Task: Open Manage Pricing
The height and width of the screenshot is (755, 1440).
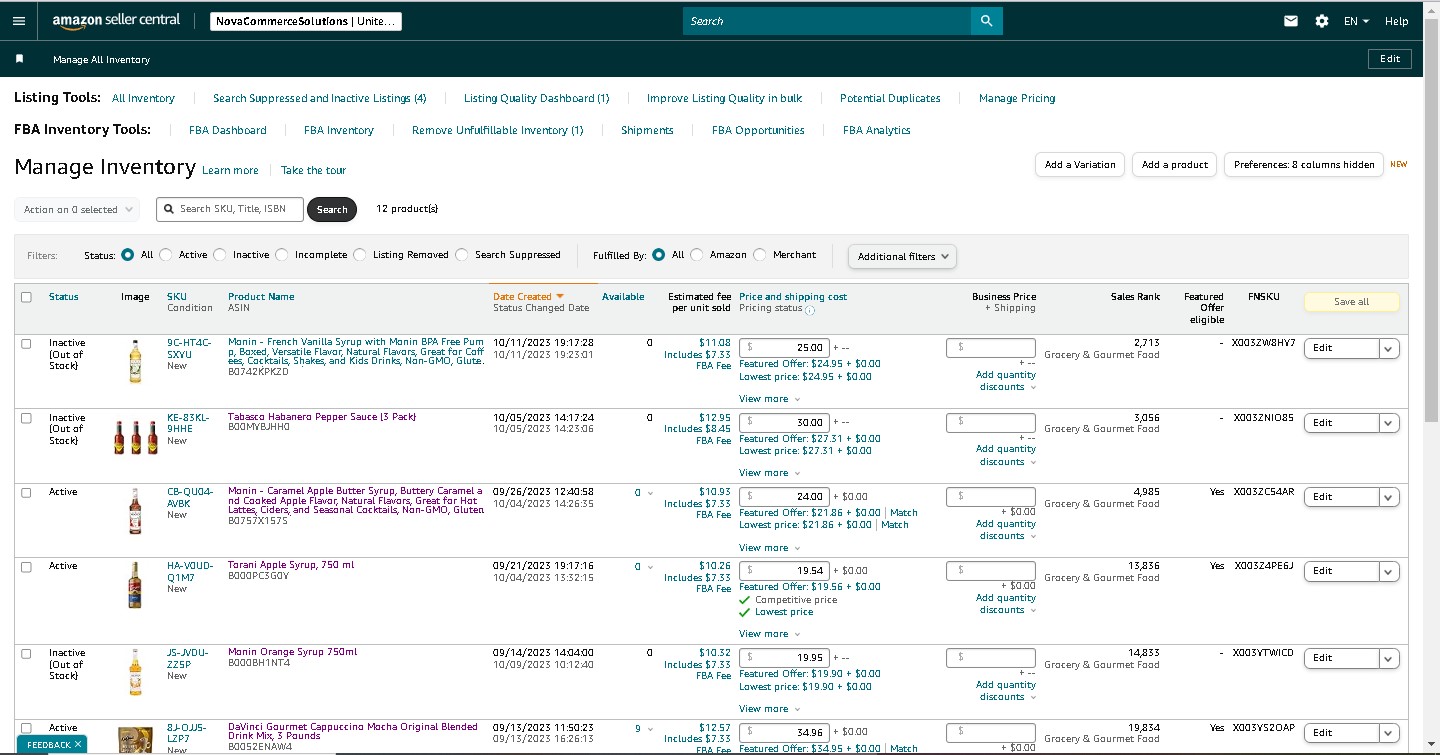Action: tap(1017, 98)
